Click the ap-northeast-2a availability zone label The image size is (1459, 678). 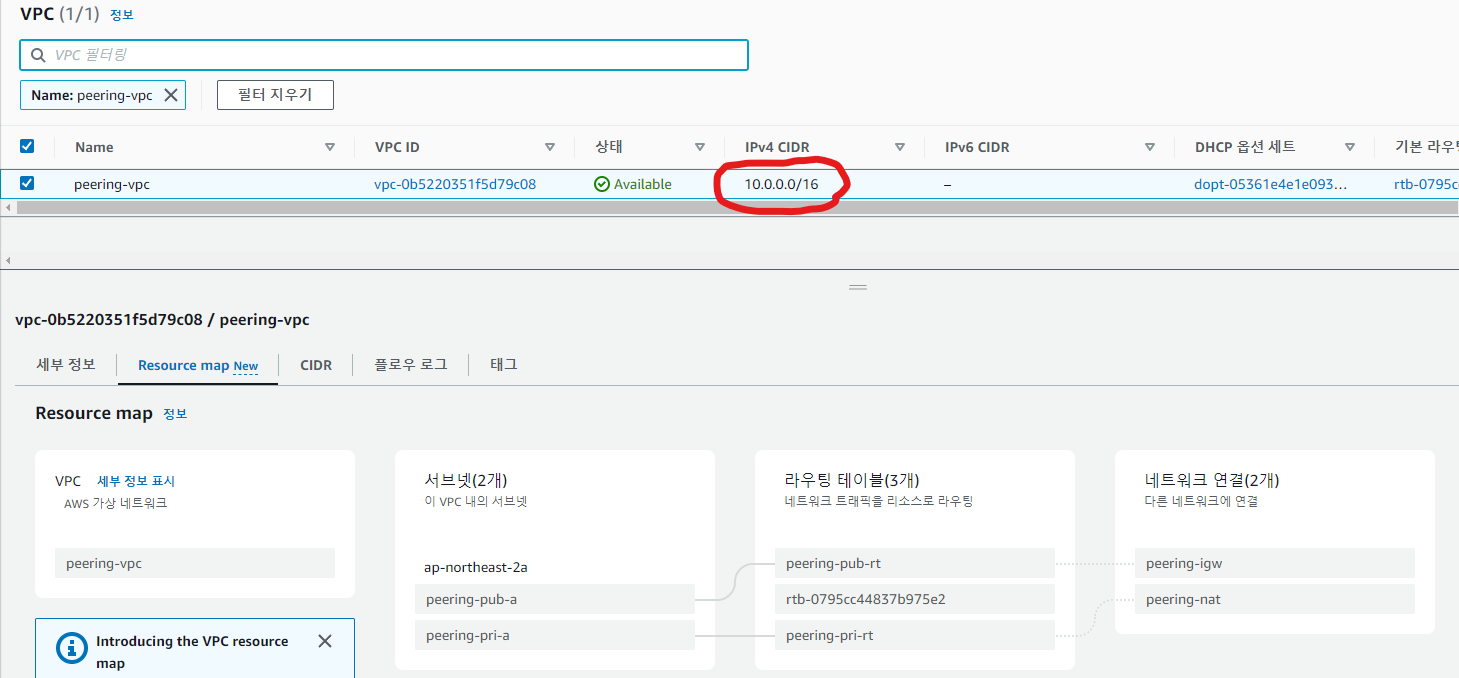pos(476,567)
